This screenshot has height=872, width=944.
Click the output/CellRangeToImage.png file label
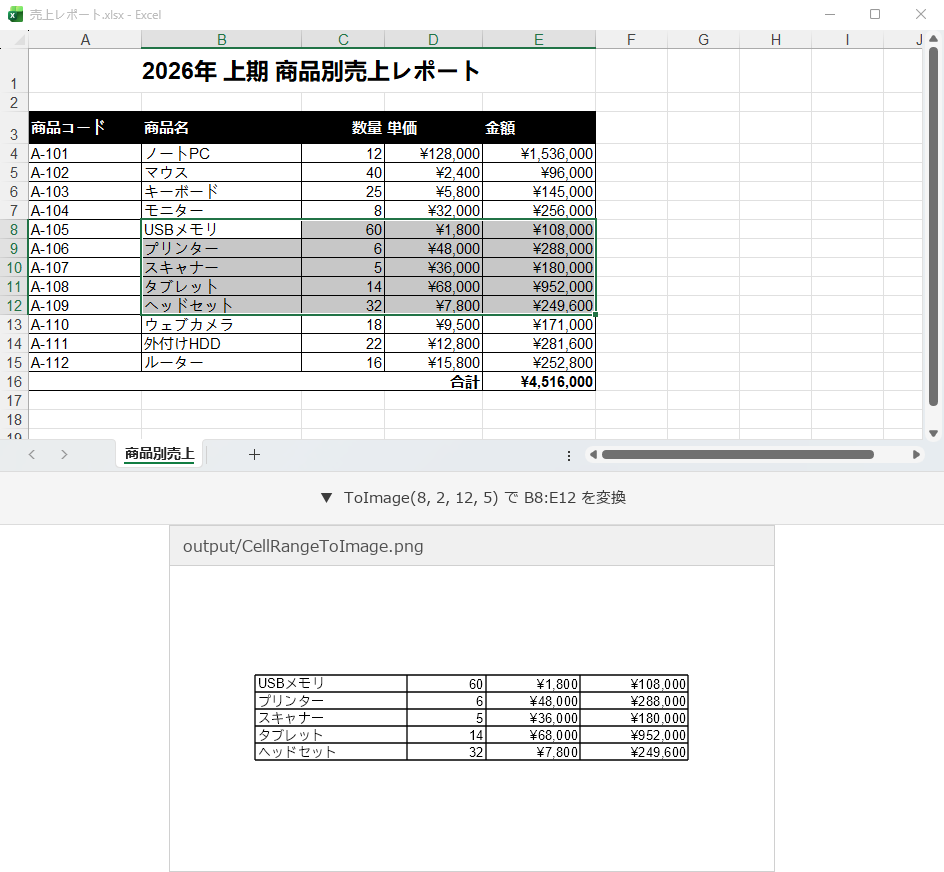(303, 546)
